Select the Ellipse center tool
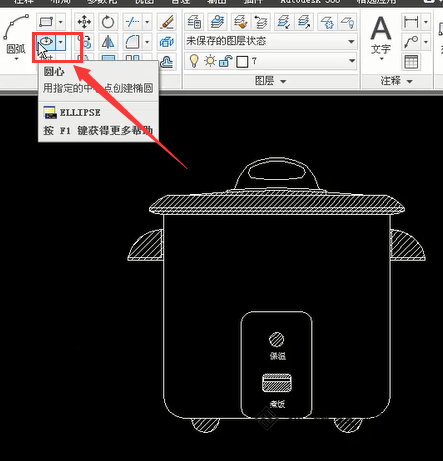 click(46, 42)
